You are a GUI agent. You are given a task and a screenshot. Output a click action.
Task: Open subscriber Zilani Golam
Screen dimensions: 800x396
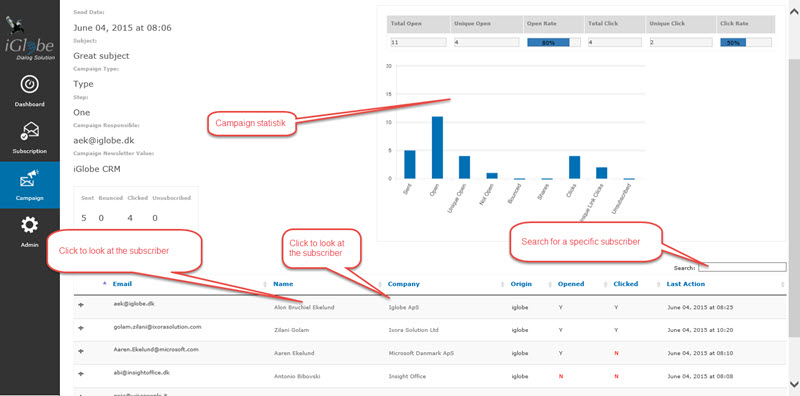click(x=291, y=330)
